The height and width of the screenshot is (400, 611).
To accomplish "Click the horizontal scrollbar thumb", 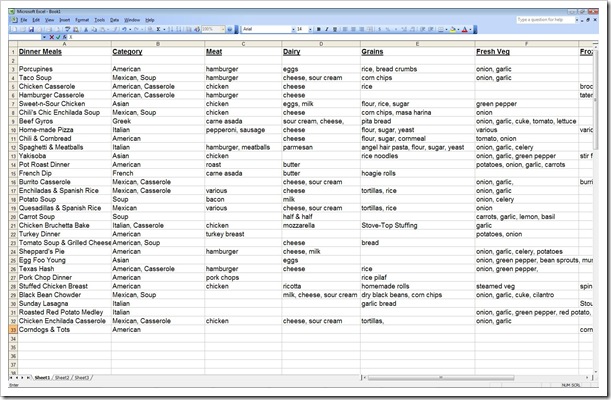I will (x=441, y=377).
